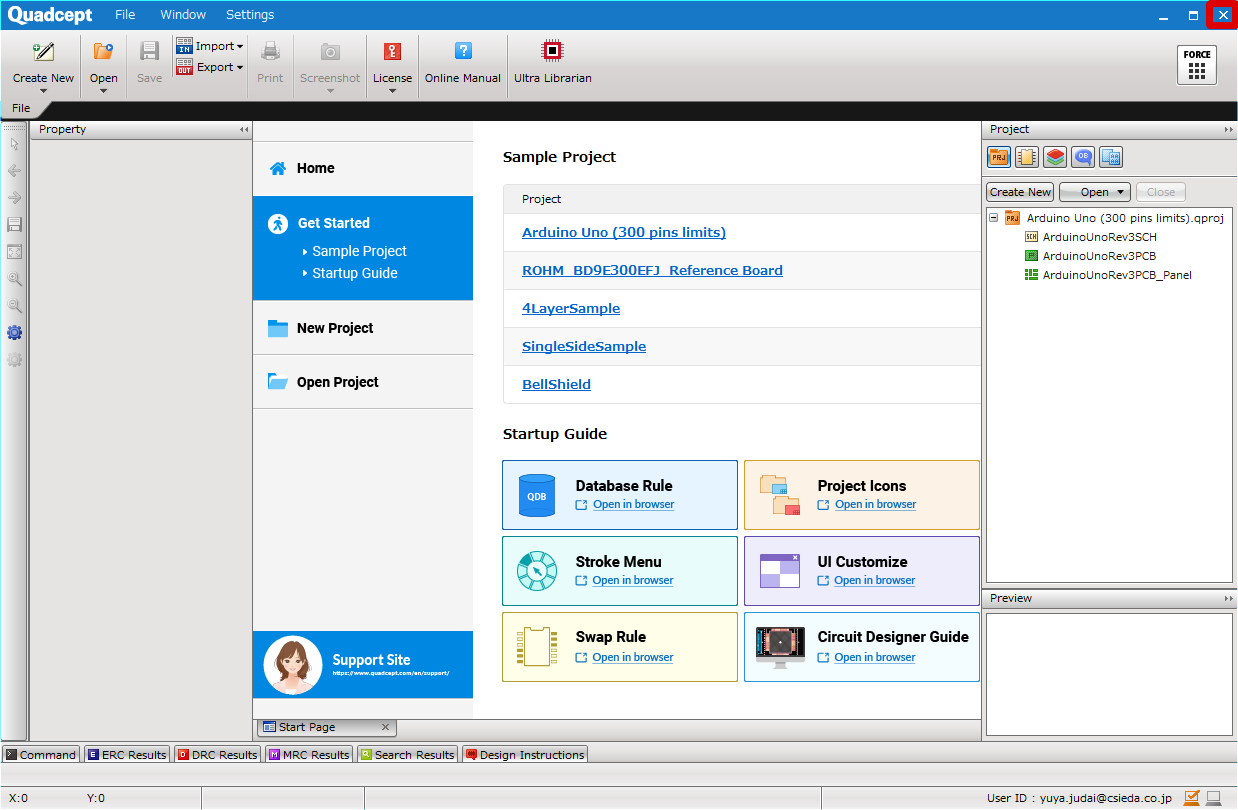Open the Import dropdown
This screenshot has width=1238, height=810.
(x=210, y=46)
